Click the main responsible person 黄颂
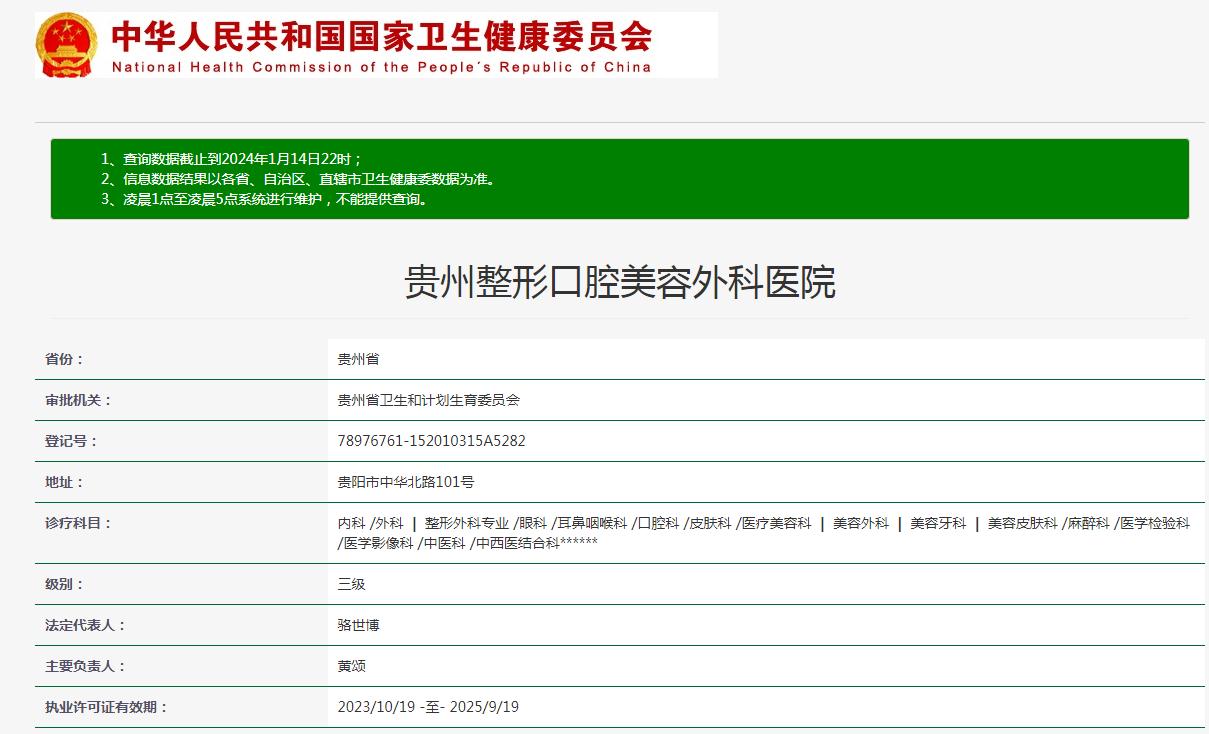The image size is (1209, 734). (351, 666)
